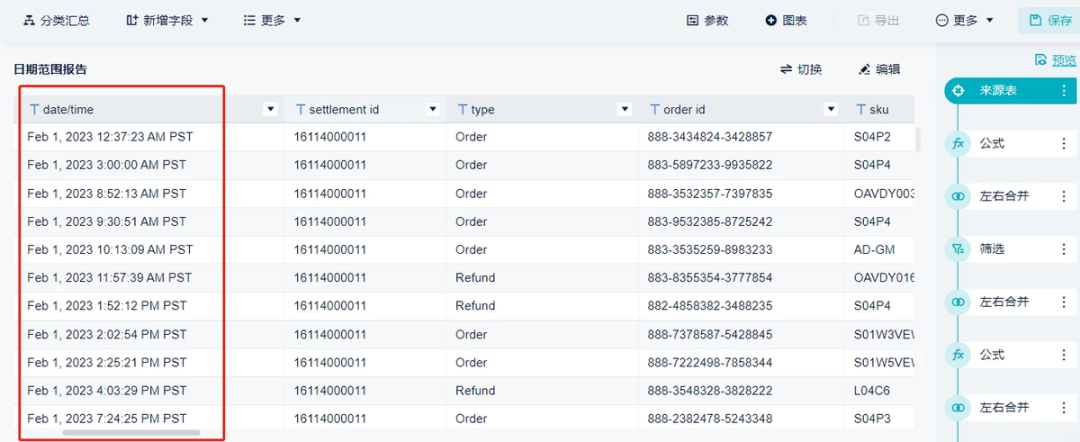Expand the date/time column dropdown arrow
Image resolution: width=1080 pixels, height=442 pixels.
pyautogui.click(x=269, y=109)
